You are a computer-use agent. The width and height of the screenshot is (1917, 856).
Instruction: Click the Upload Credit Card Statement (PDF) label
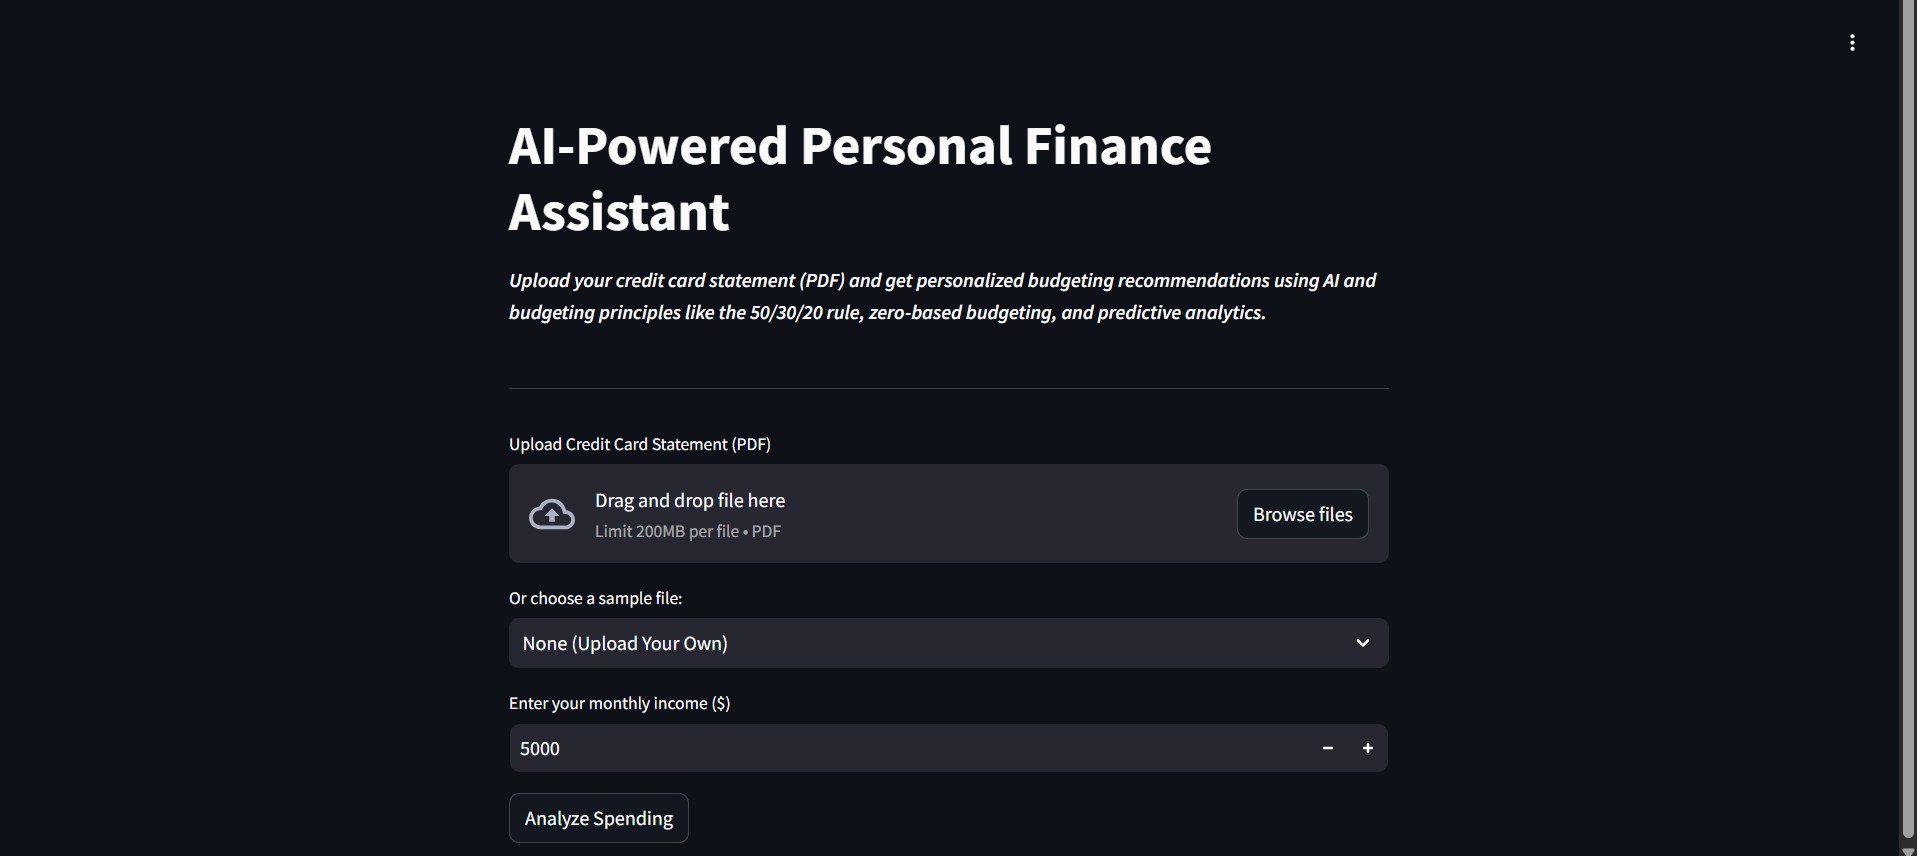click(x=639, y=444)
